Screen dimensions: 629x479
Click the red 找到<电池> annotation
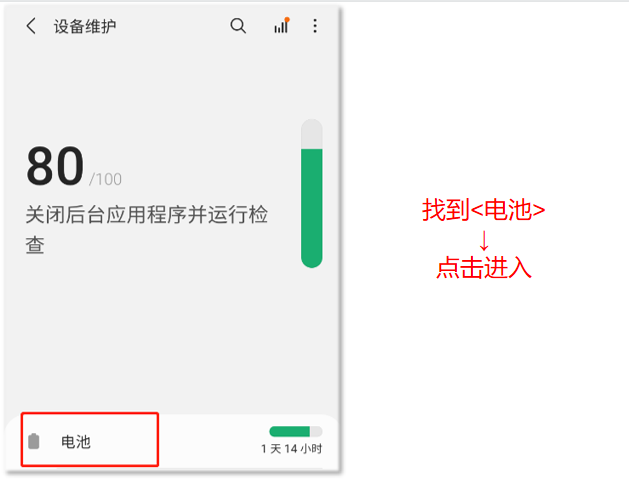coord(484,210)
